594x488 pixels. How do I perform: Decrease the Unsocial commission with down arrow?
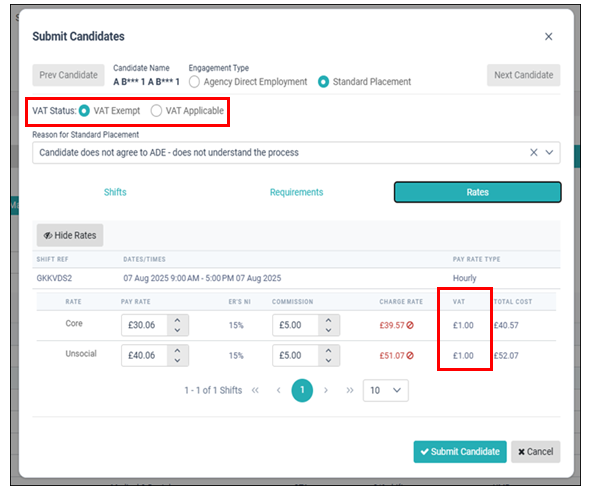[328, 360]
